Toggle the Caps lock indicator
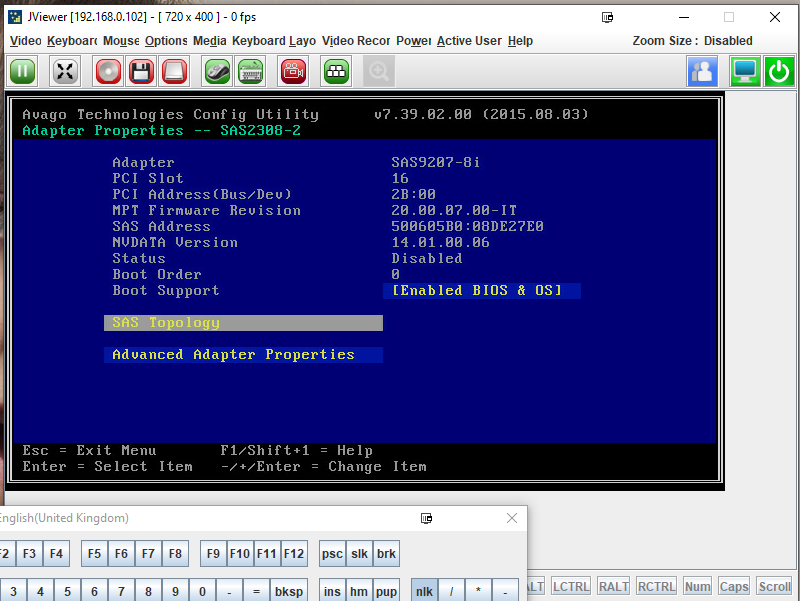 coord(734,586)
